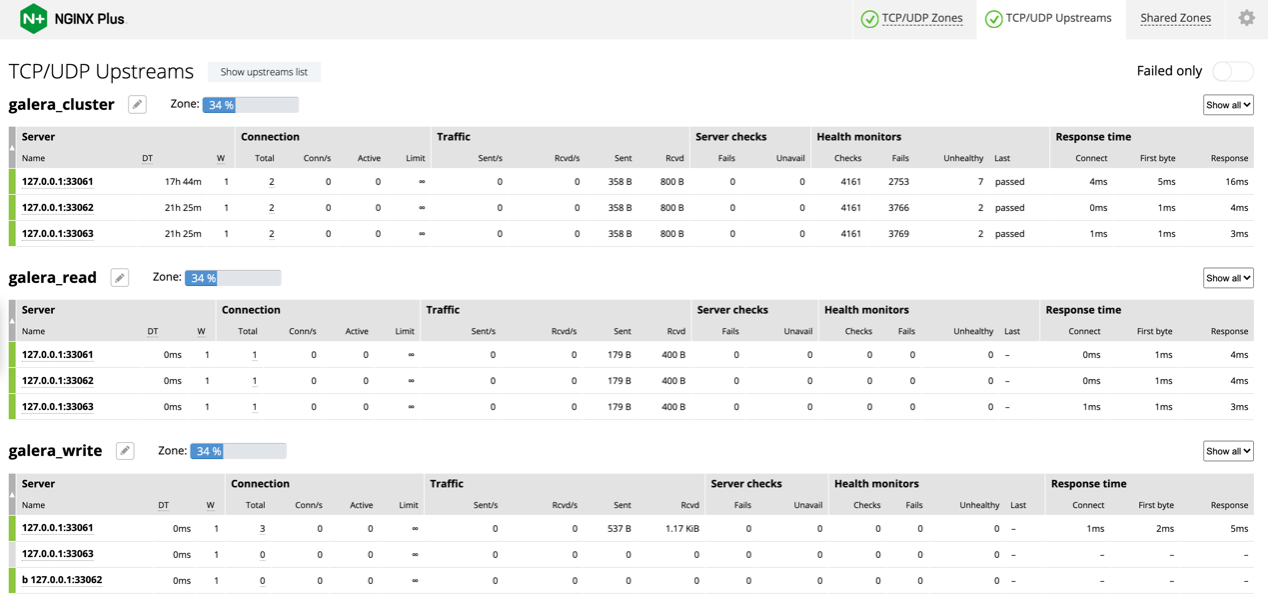This screenshot has width=1271, height=614.
Task: Click galera_write zone usage bar
Action: tap(238, 451)
